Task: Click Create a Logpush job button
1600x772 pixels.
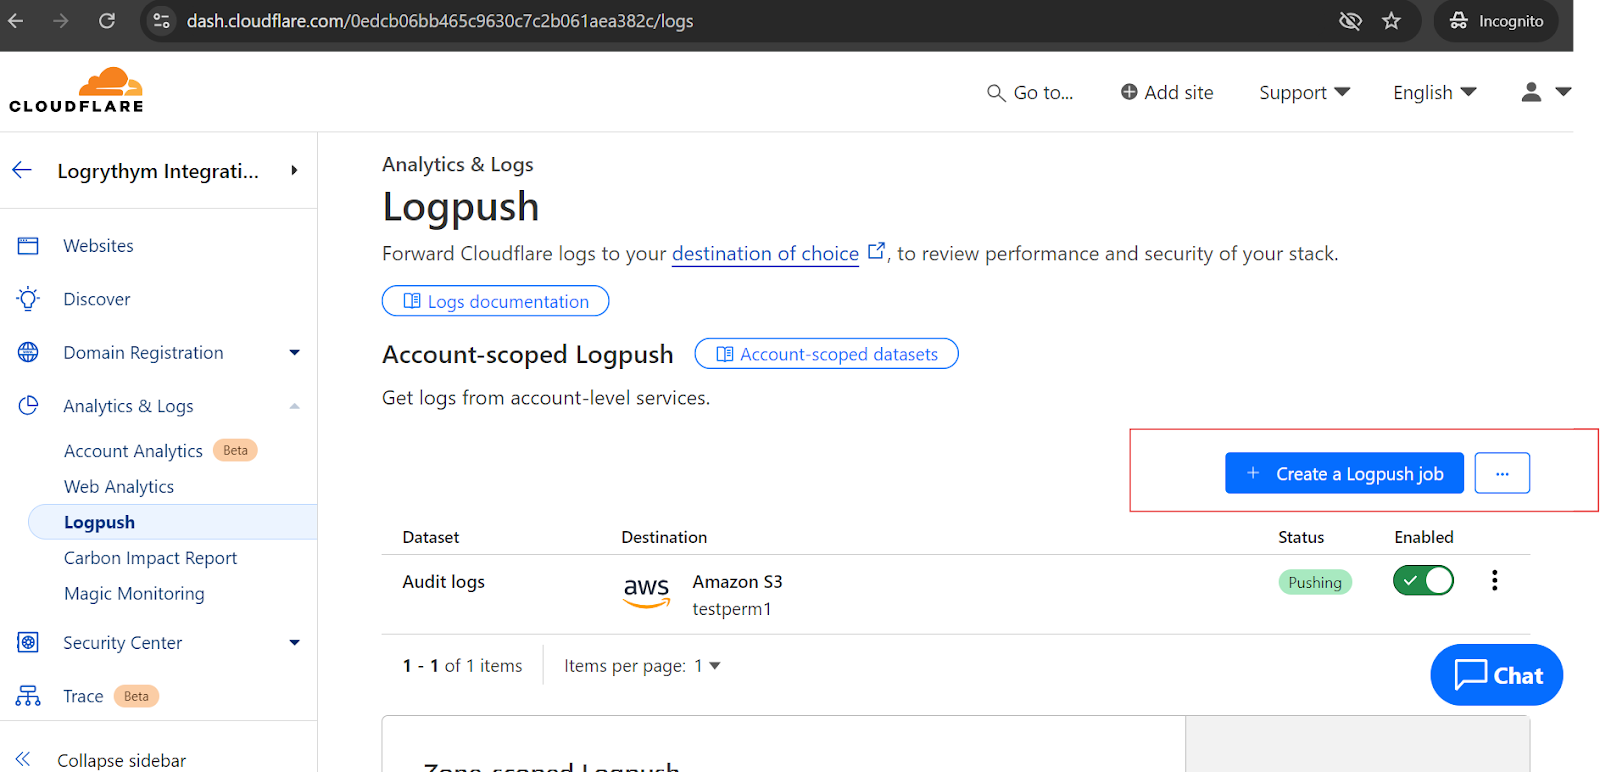Action: (1343, 474)
